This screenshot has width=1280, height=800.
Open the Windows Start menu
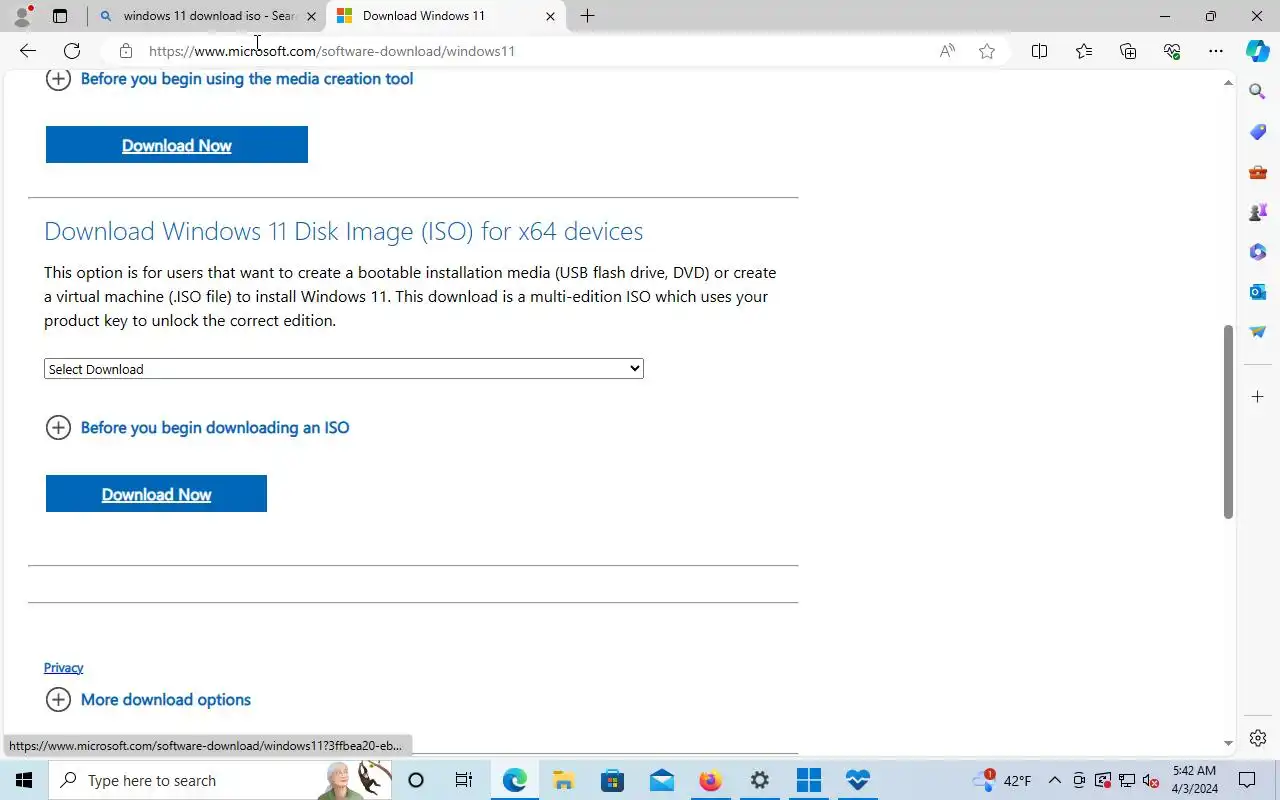click(24, 780)
